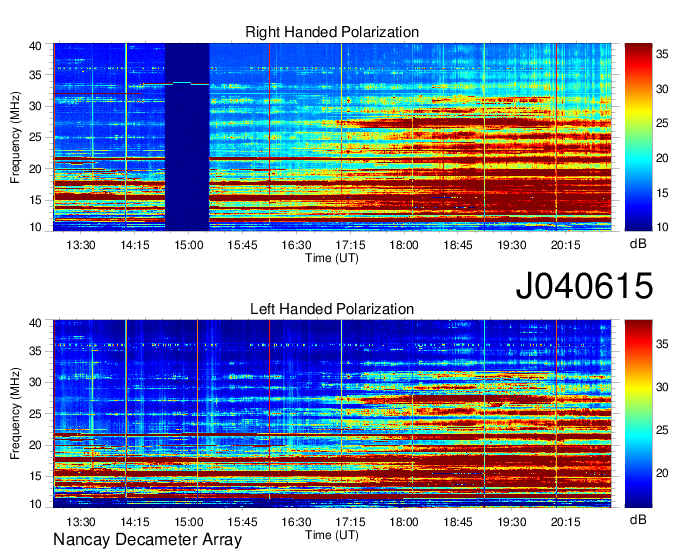Click 20:15 time tick on Left Handed plot

click(566, 522)
